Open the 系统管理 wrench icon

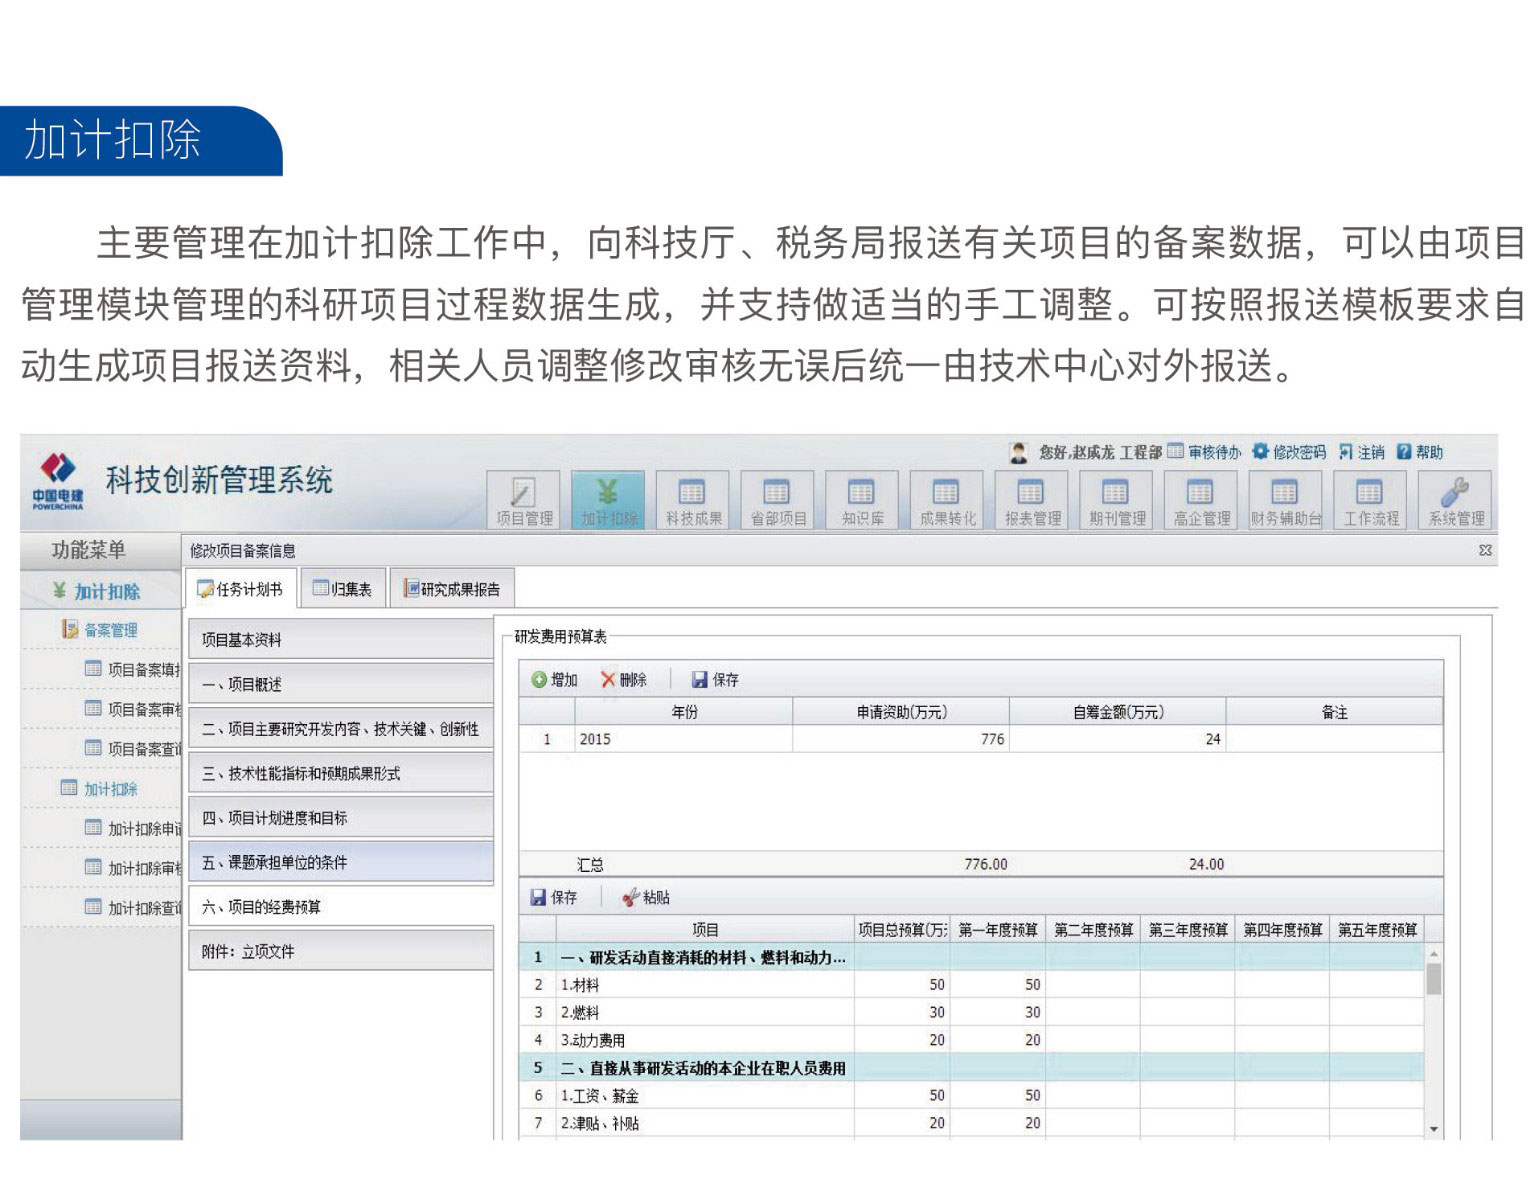tap(1455, 500)
